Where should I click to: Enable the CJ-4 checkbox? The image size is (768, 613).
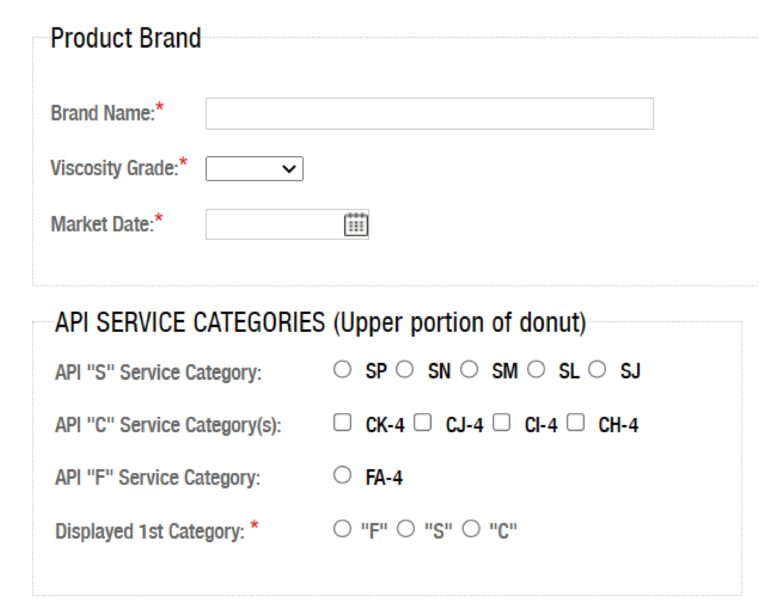click(422, 422)
